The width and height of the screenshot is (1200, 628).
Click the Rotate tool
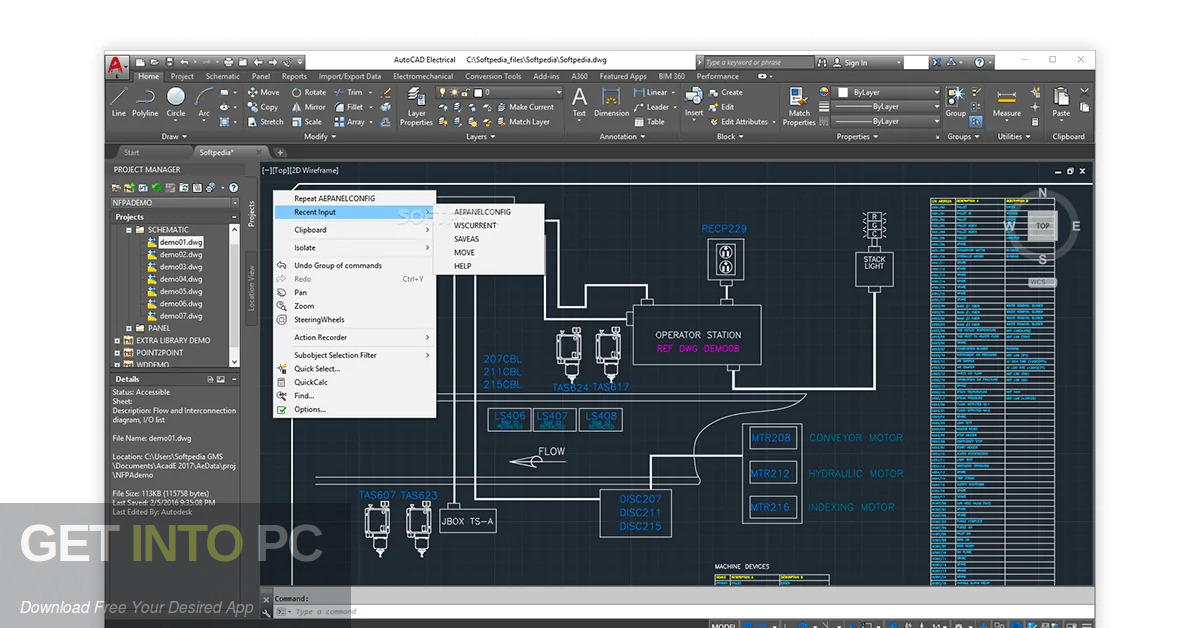tap(308, 92)
